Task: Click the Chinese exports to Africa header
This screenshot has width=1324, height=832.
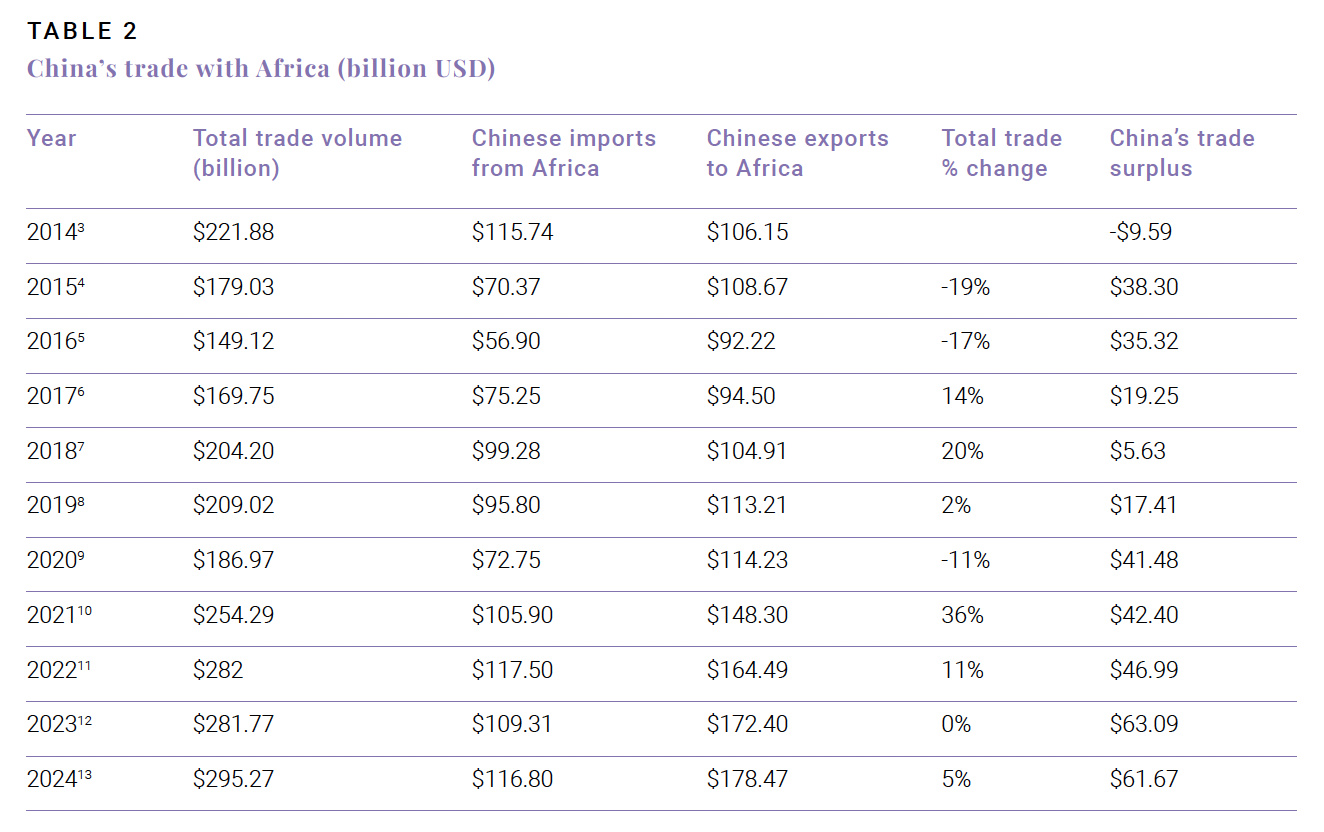Action: (797, 152)
